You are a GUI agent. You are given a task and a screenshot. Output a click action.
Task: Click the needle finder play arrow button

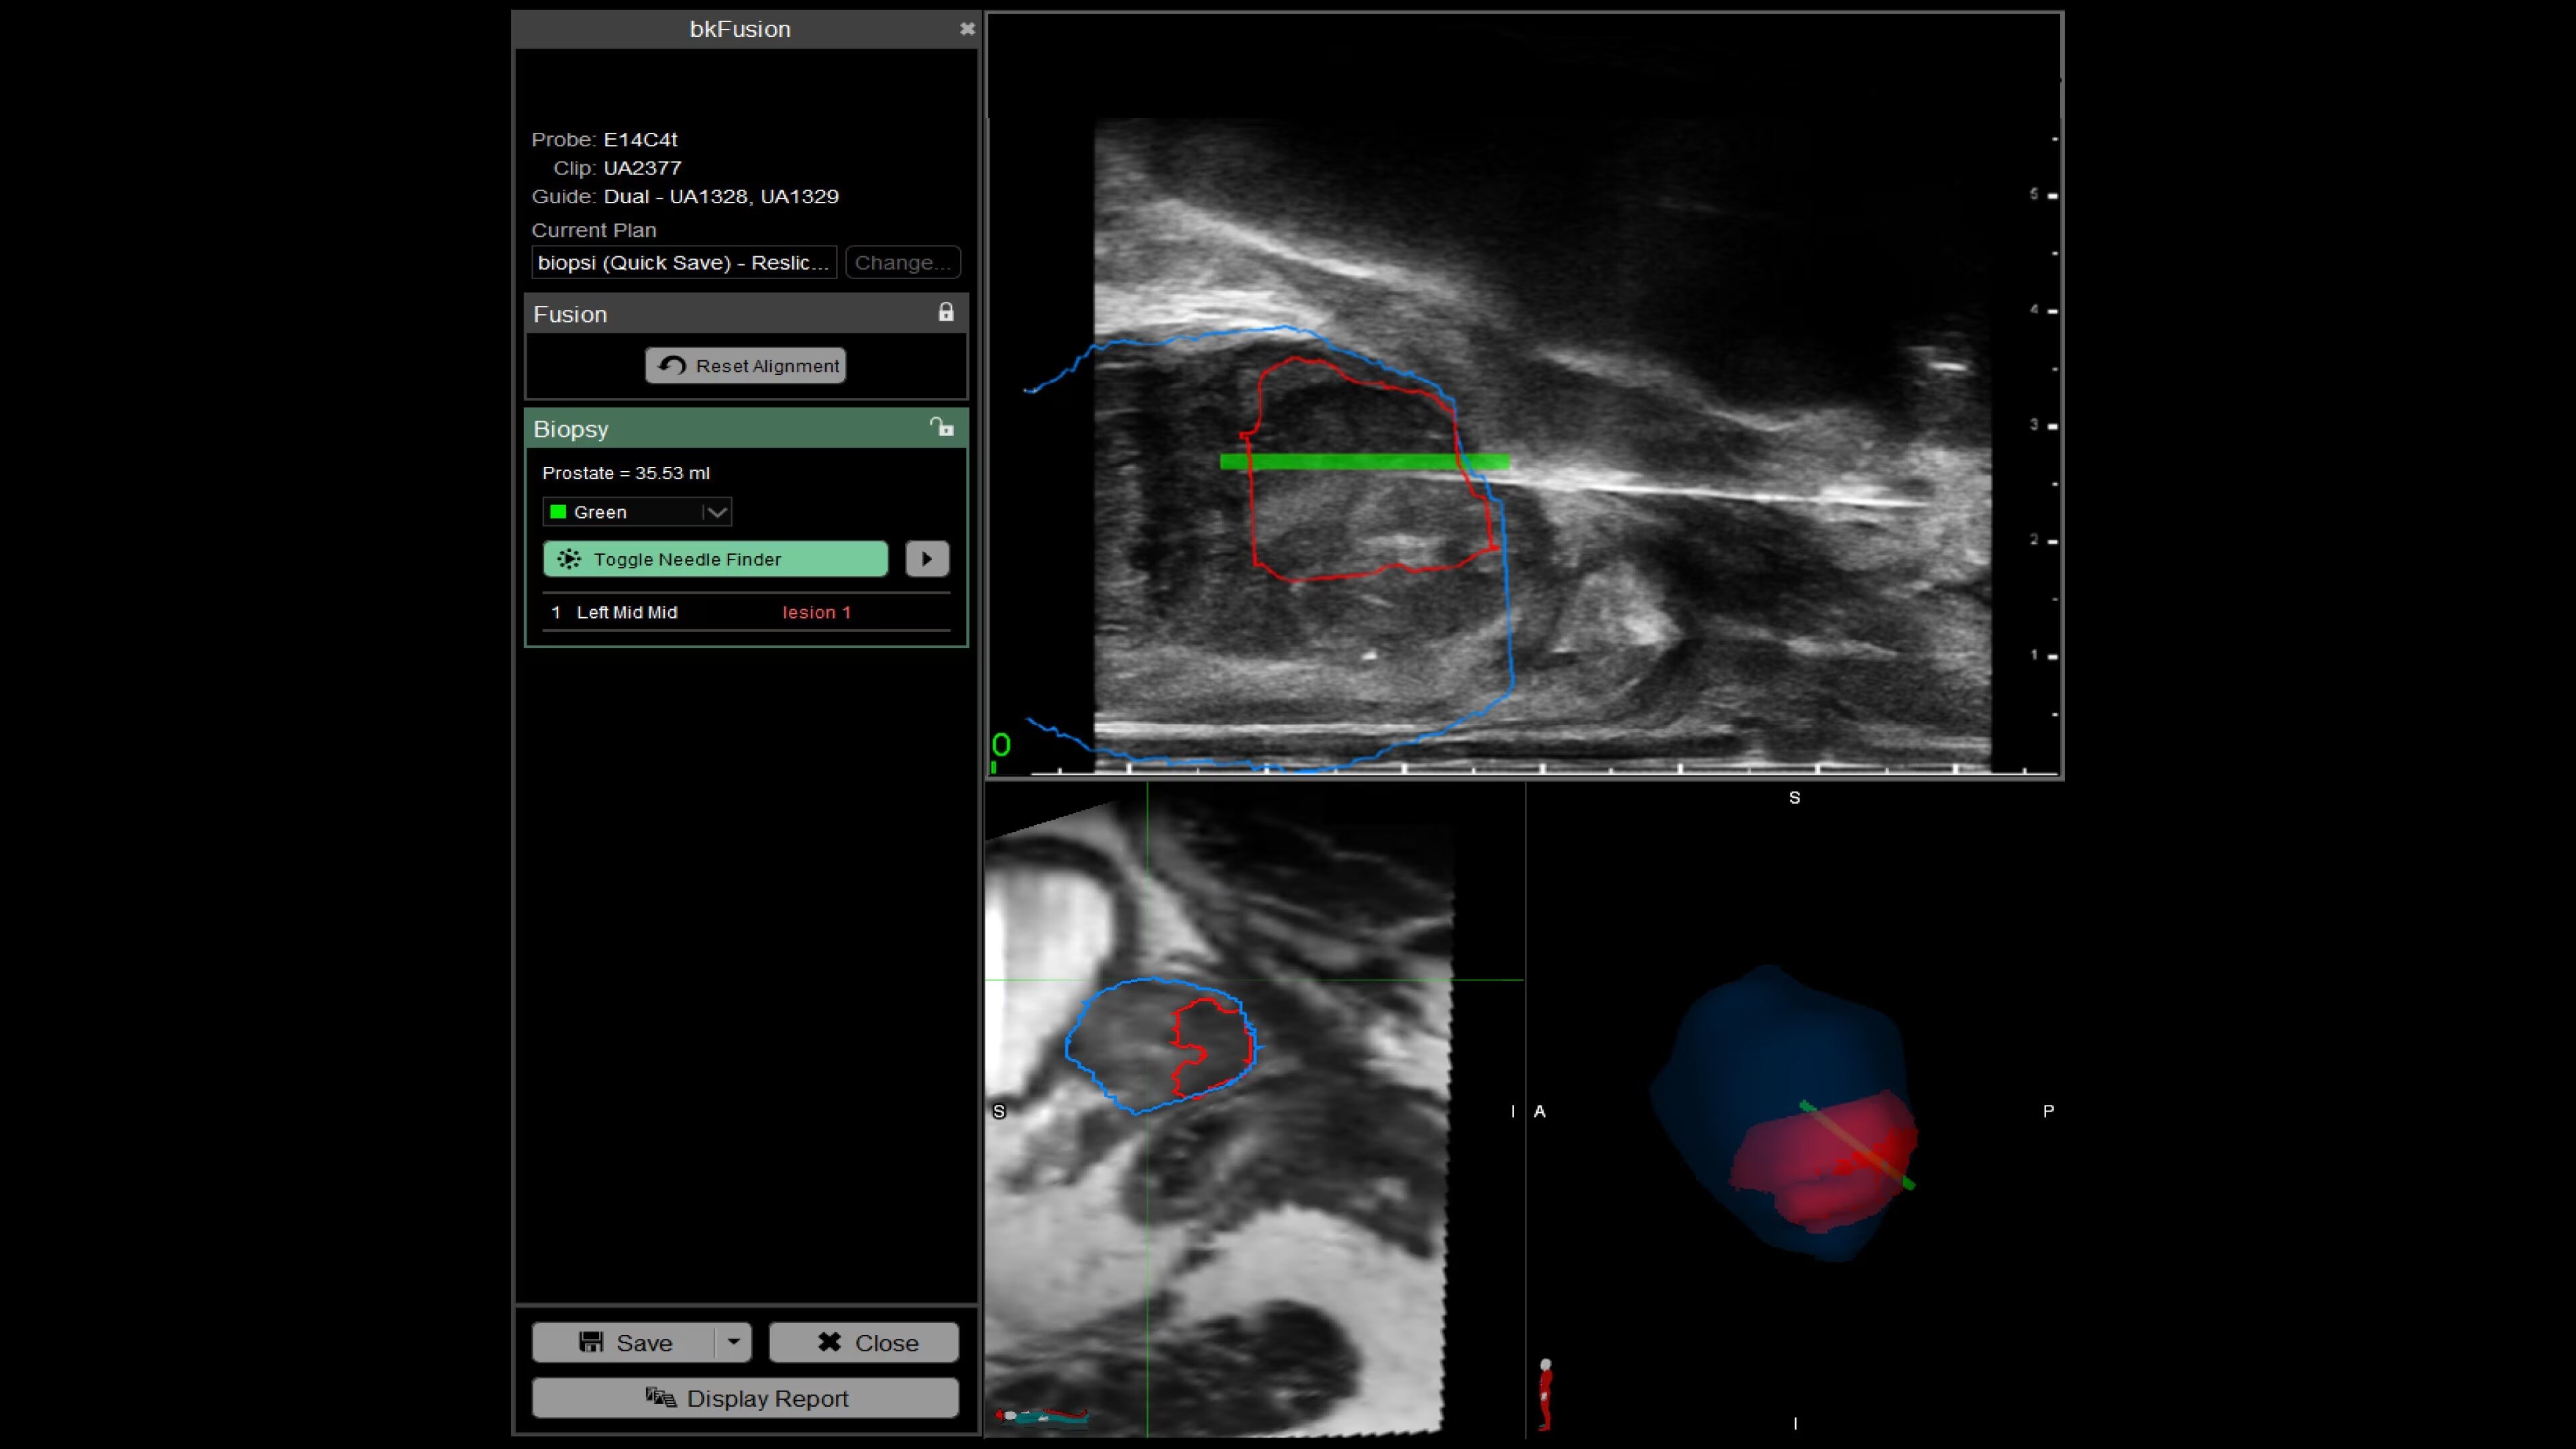926,559
